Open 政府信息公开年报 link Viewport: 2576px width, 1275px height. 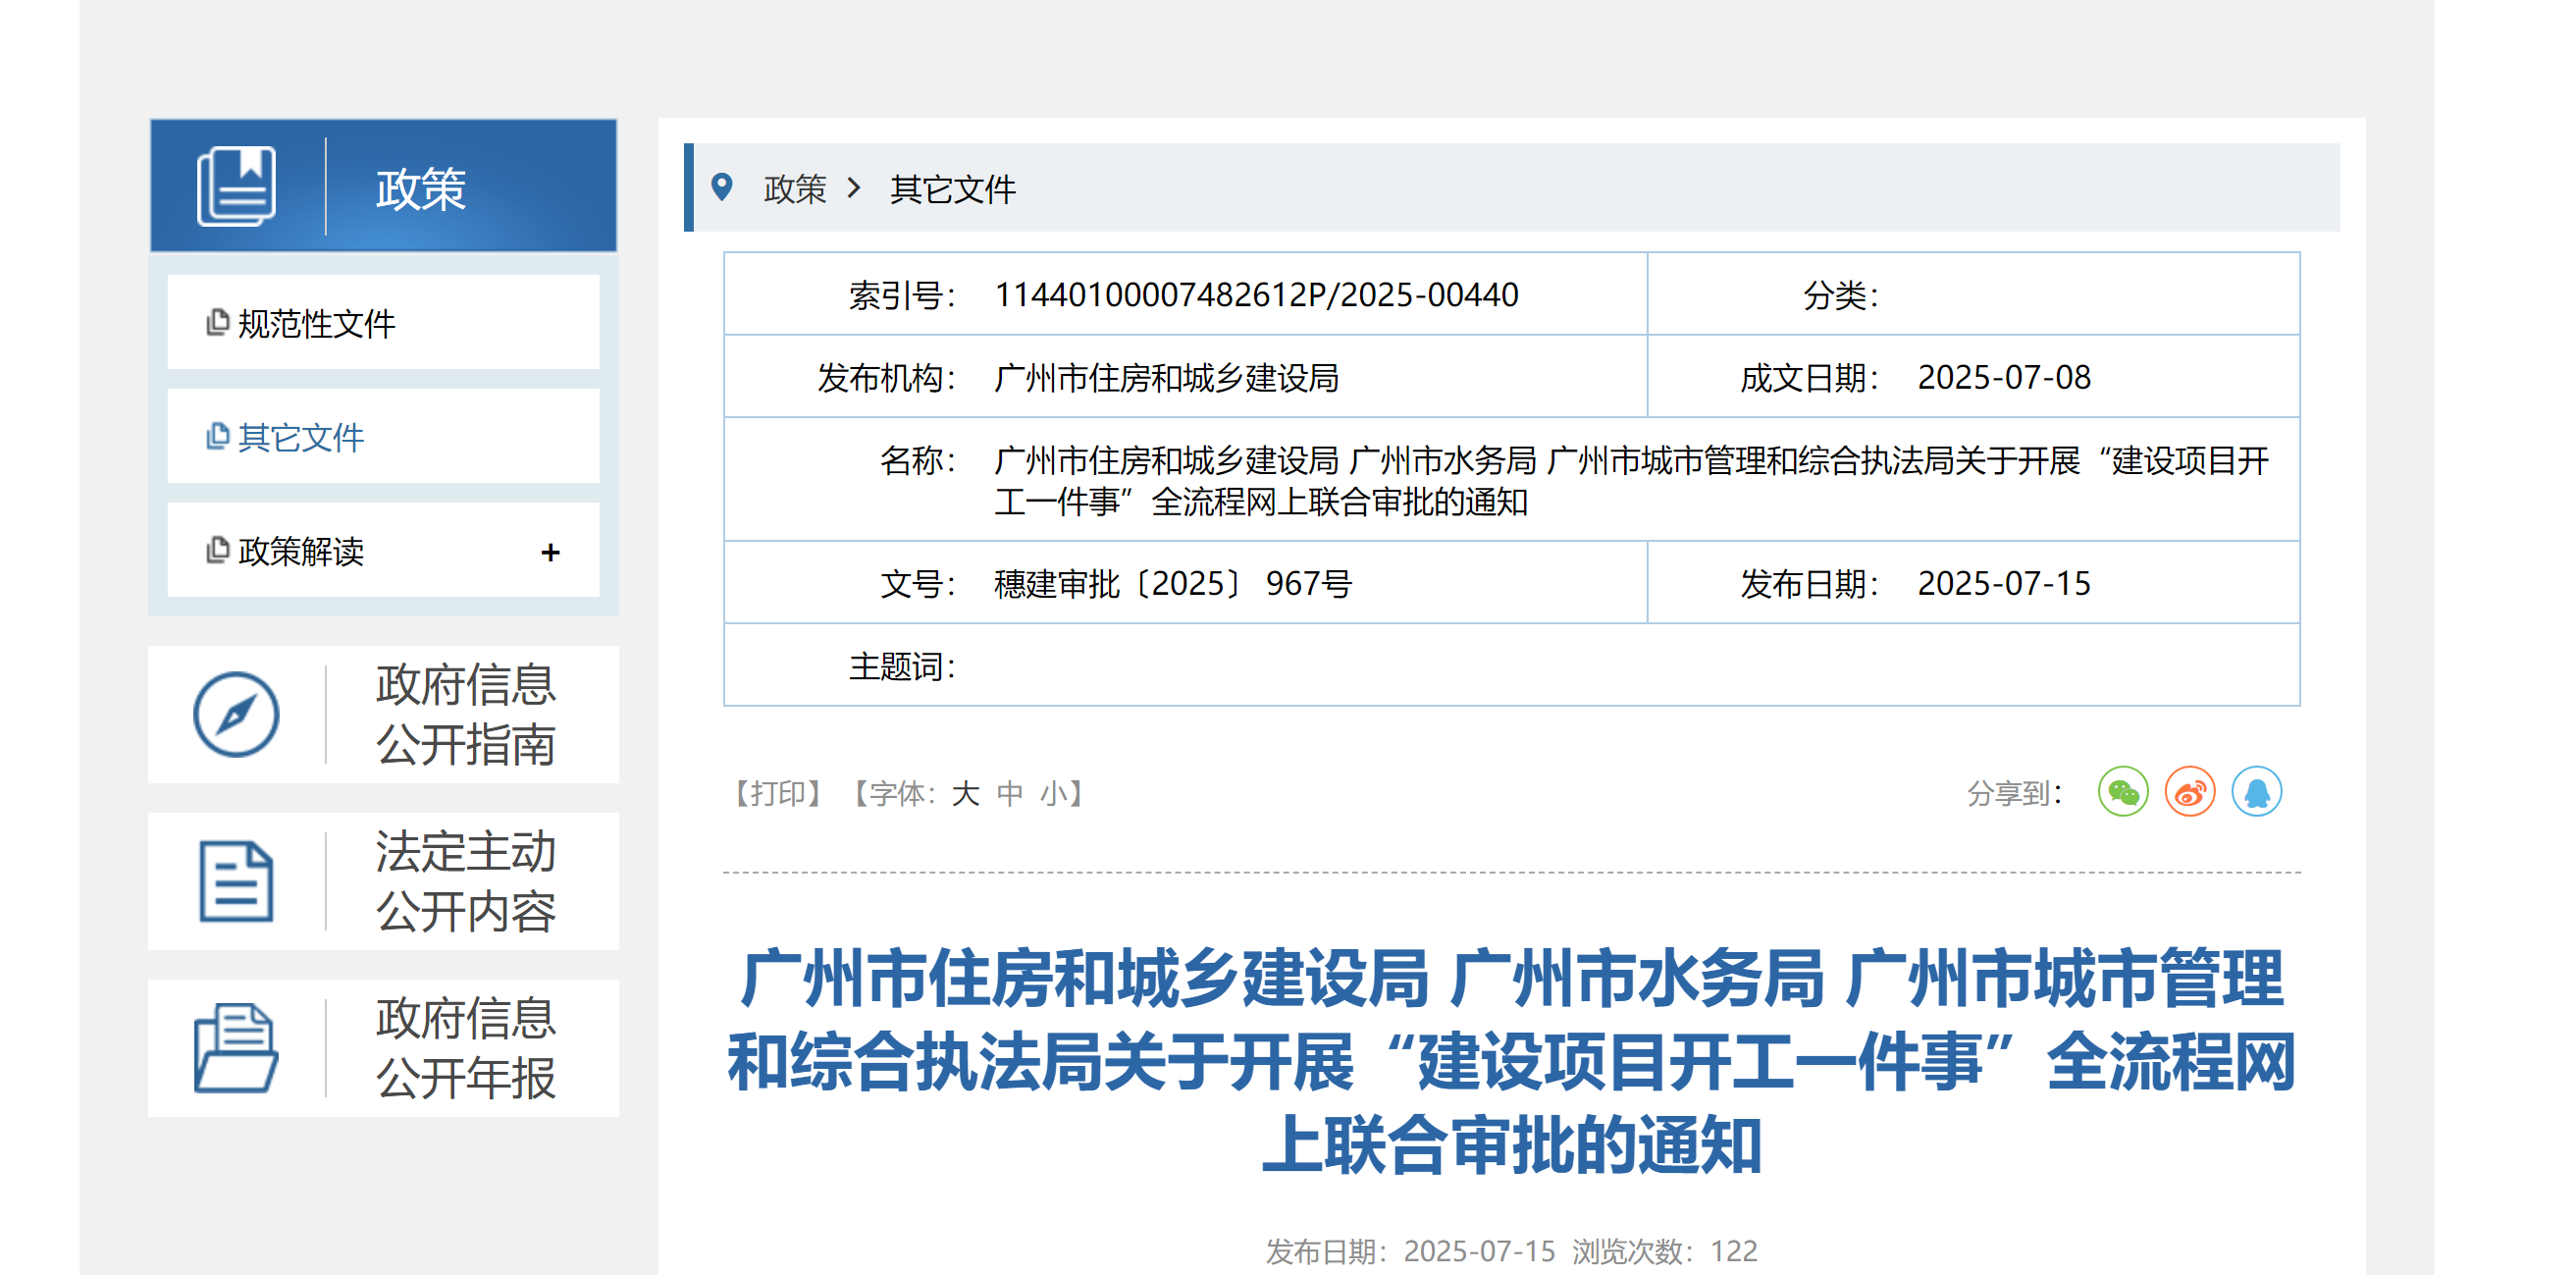coord(466,1048)
